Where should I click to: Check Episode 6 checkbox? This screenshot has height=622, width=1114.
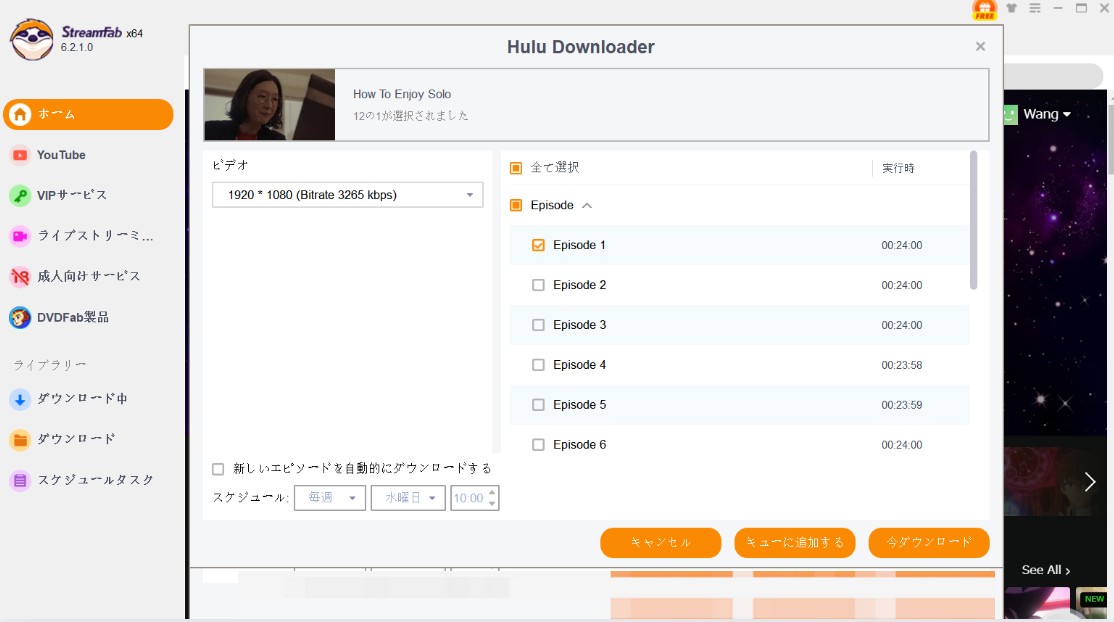click(538, 444)
